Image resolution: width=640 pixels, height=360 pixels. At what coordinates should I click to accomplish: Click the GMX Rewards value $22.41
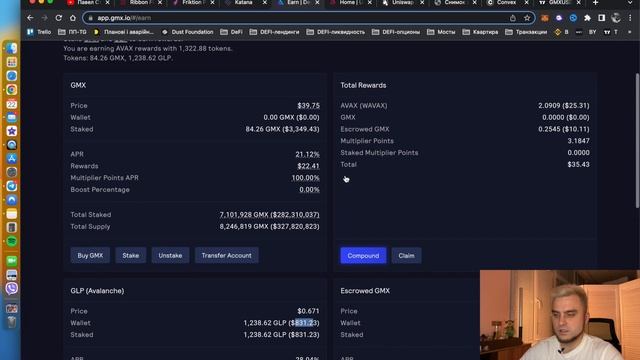coord(309,166)
